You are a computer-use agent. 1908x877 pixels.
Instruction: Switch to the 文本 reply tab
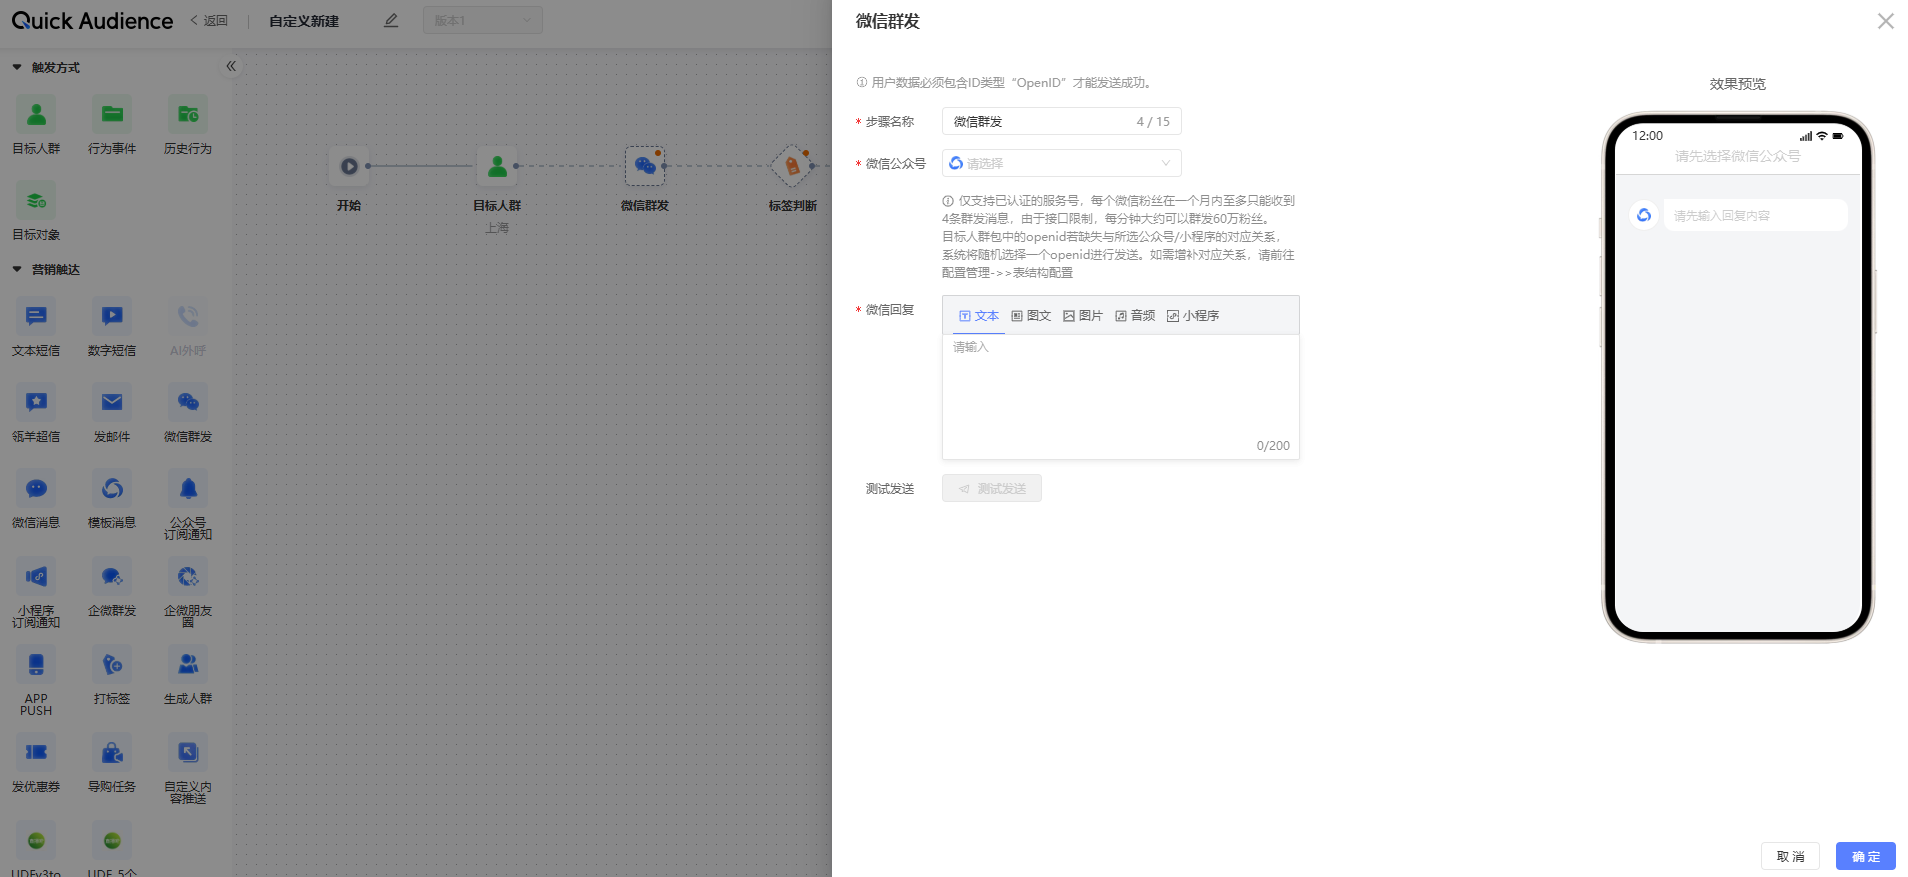(x=979, y=316)
